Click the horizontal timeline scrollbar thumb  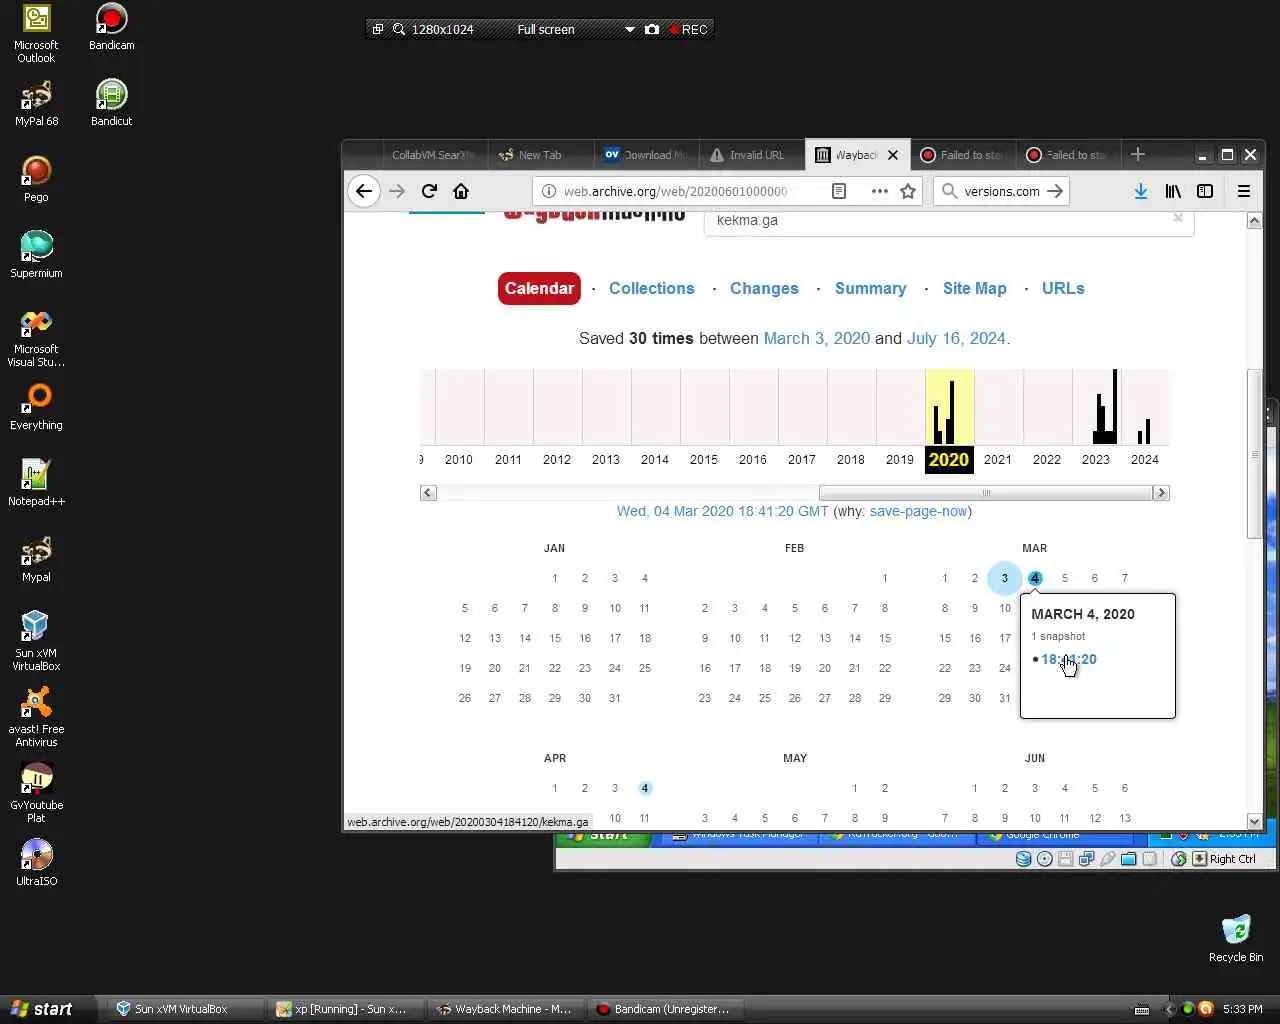point(986,493)
